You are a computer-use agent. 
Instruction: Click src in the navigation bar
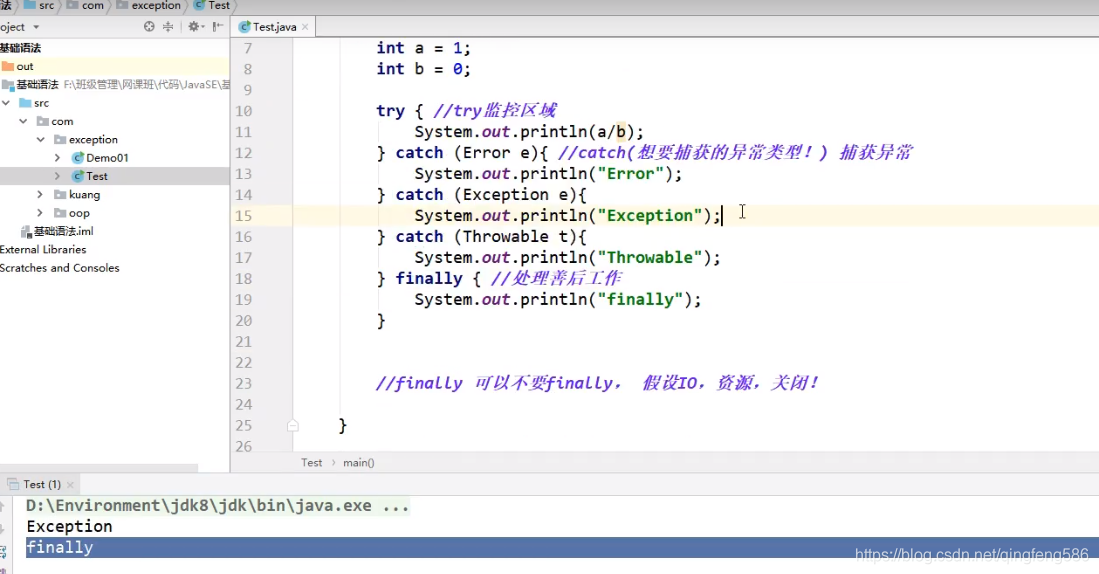coord(39,6)
